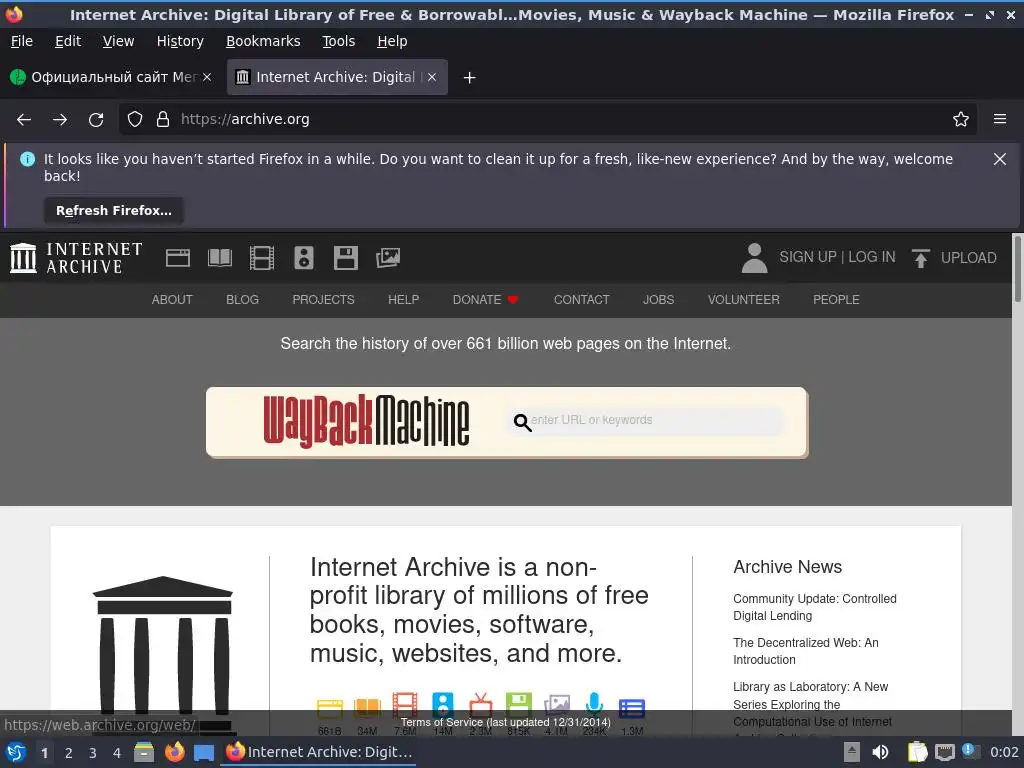Close the Internet Archive tab
Screen dimensions: 1024x768
pos(432,77)
